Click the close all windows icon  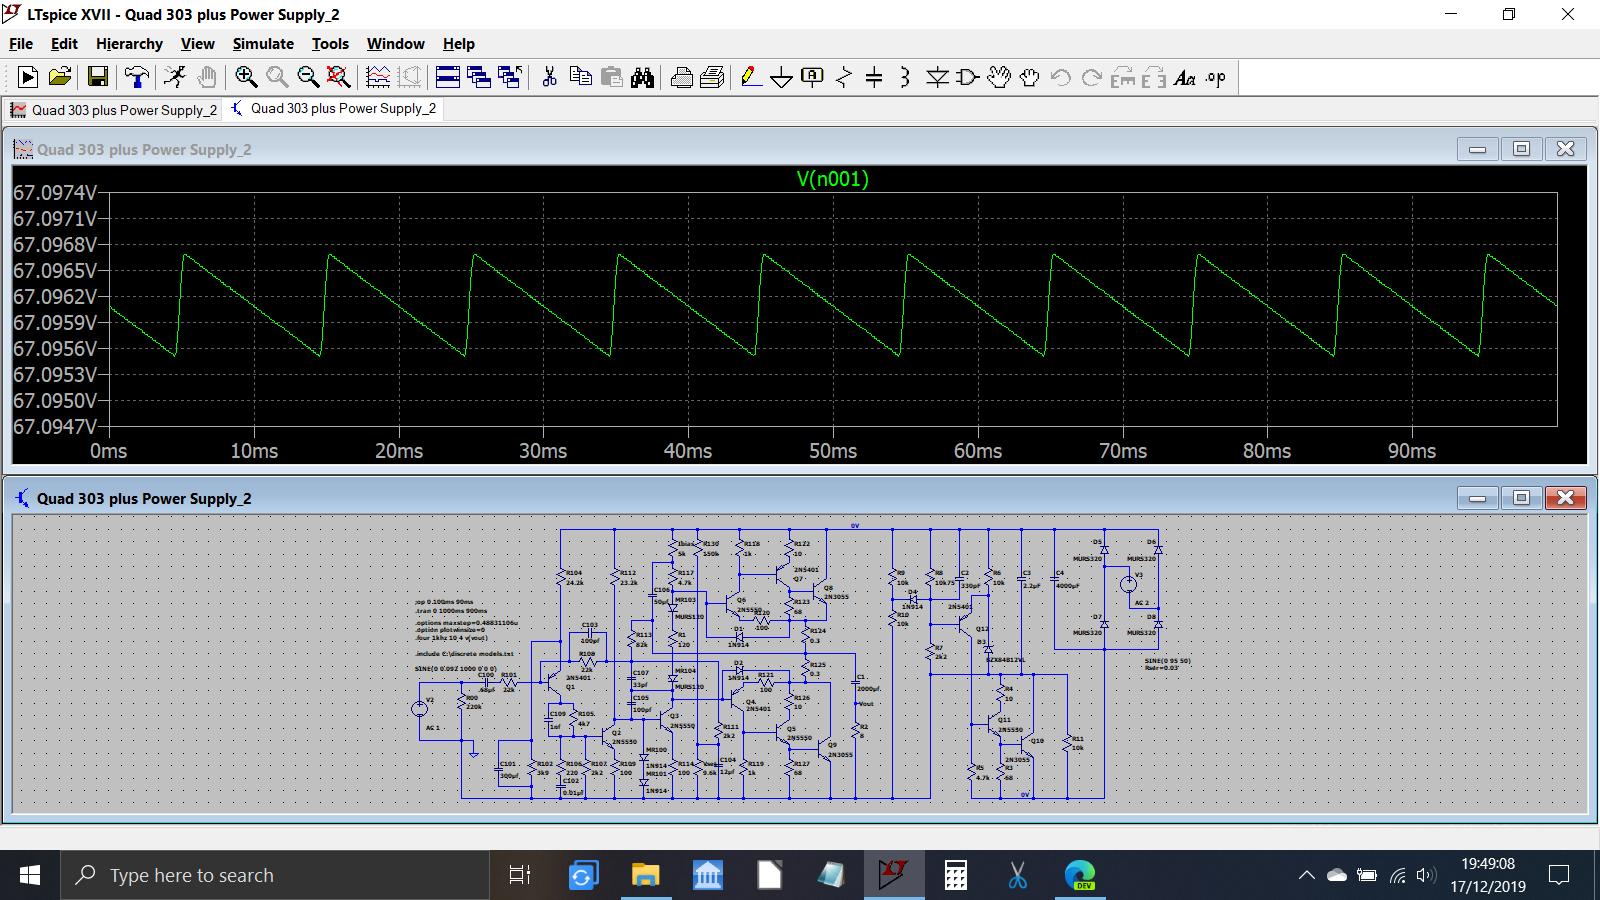510,77
